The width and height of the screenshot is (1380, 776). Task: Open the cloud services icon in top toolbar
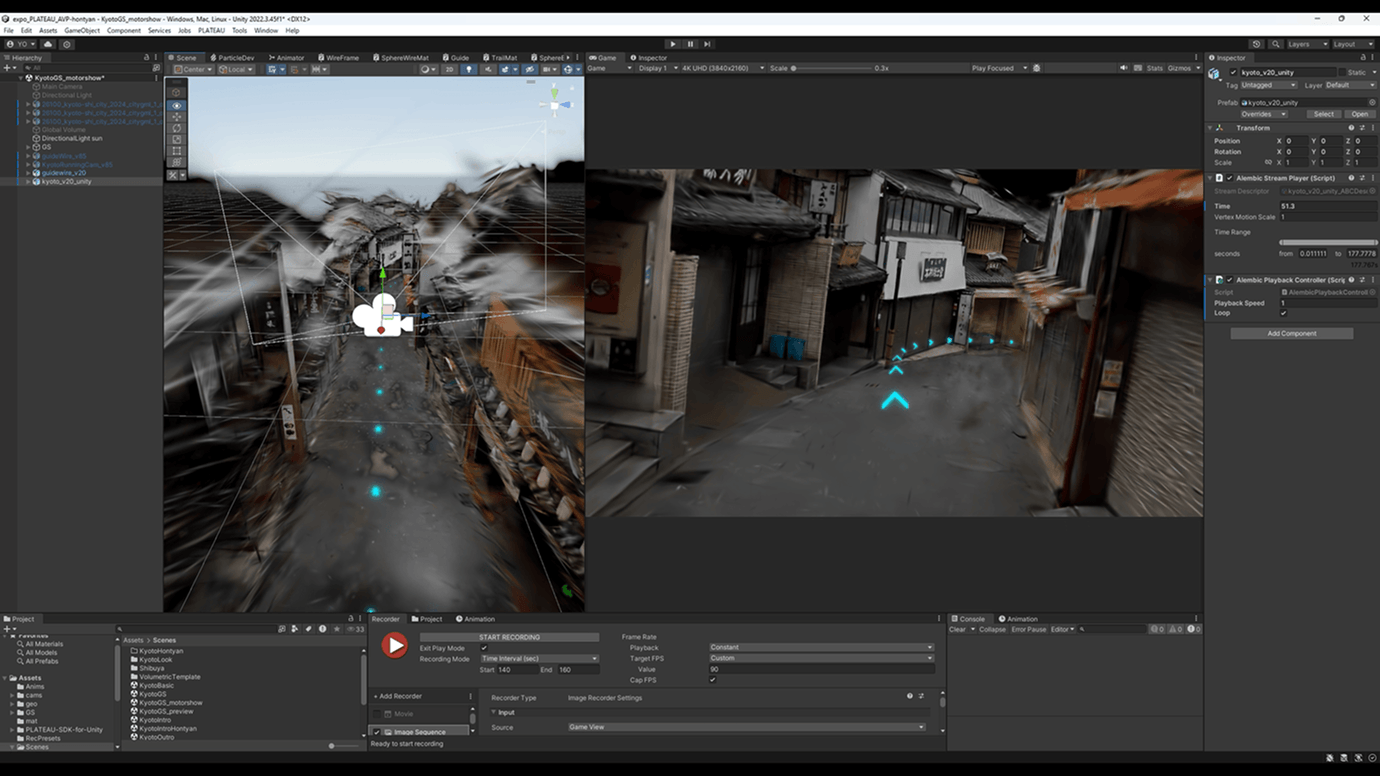pyautogui.click(x=48, y=44)
